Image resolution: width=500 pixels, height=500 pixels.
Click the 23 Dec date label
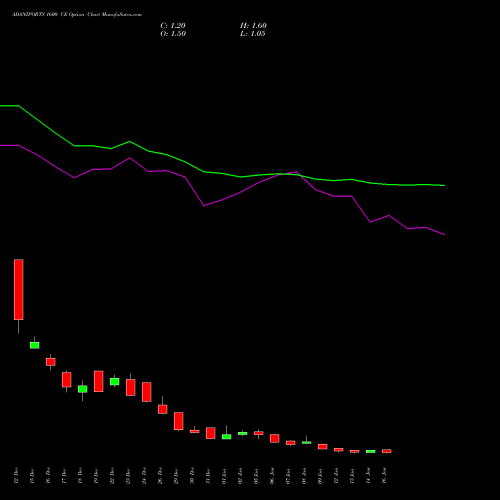[x=128, y=475]
